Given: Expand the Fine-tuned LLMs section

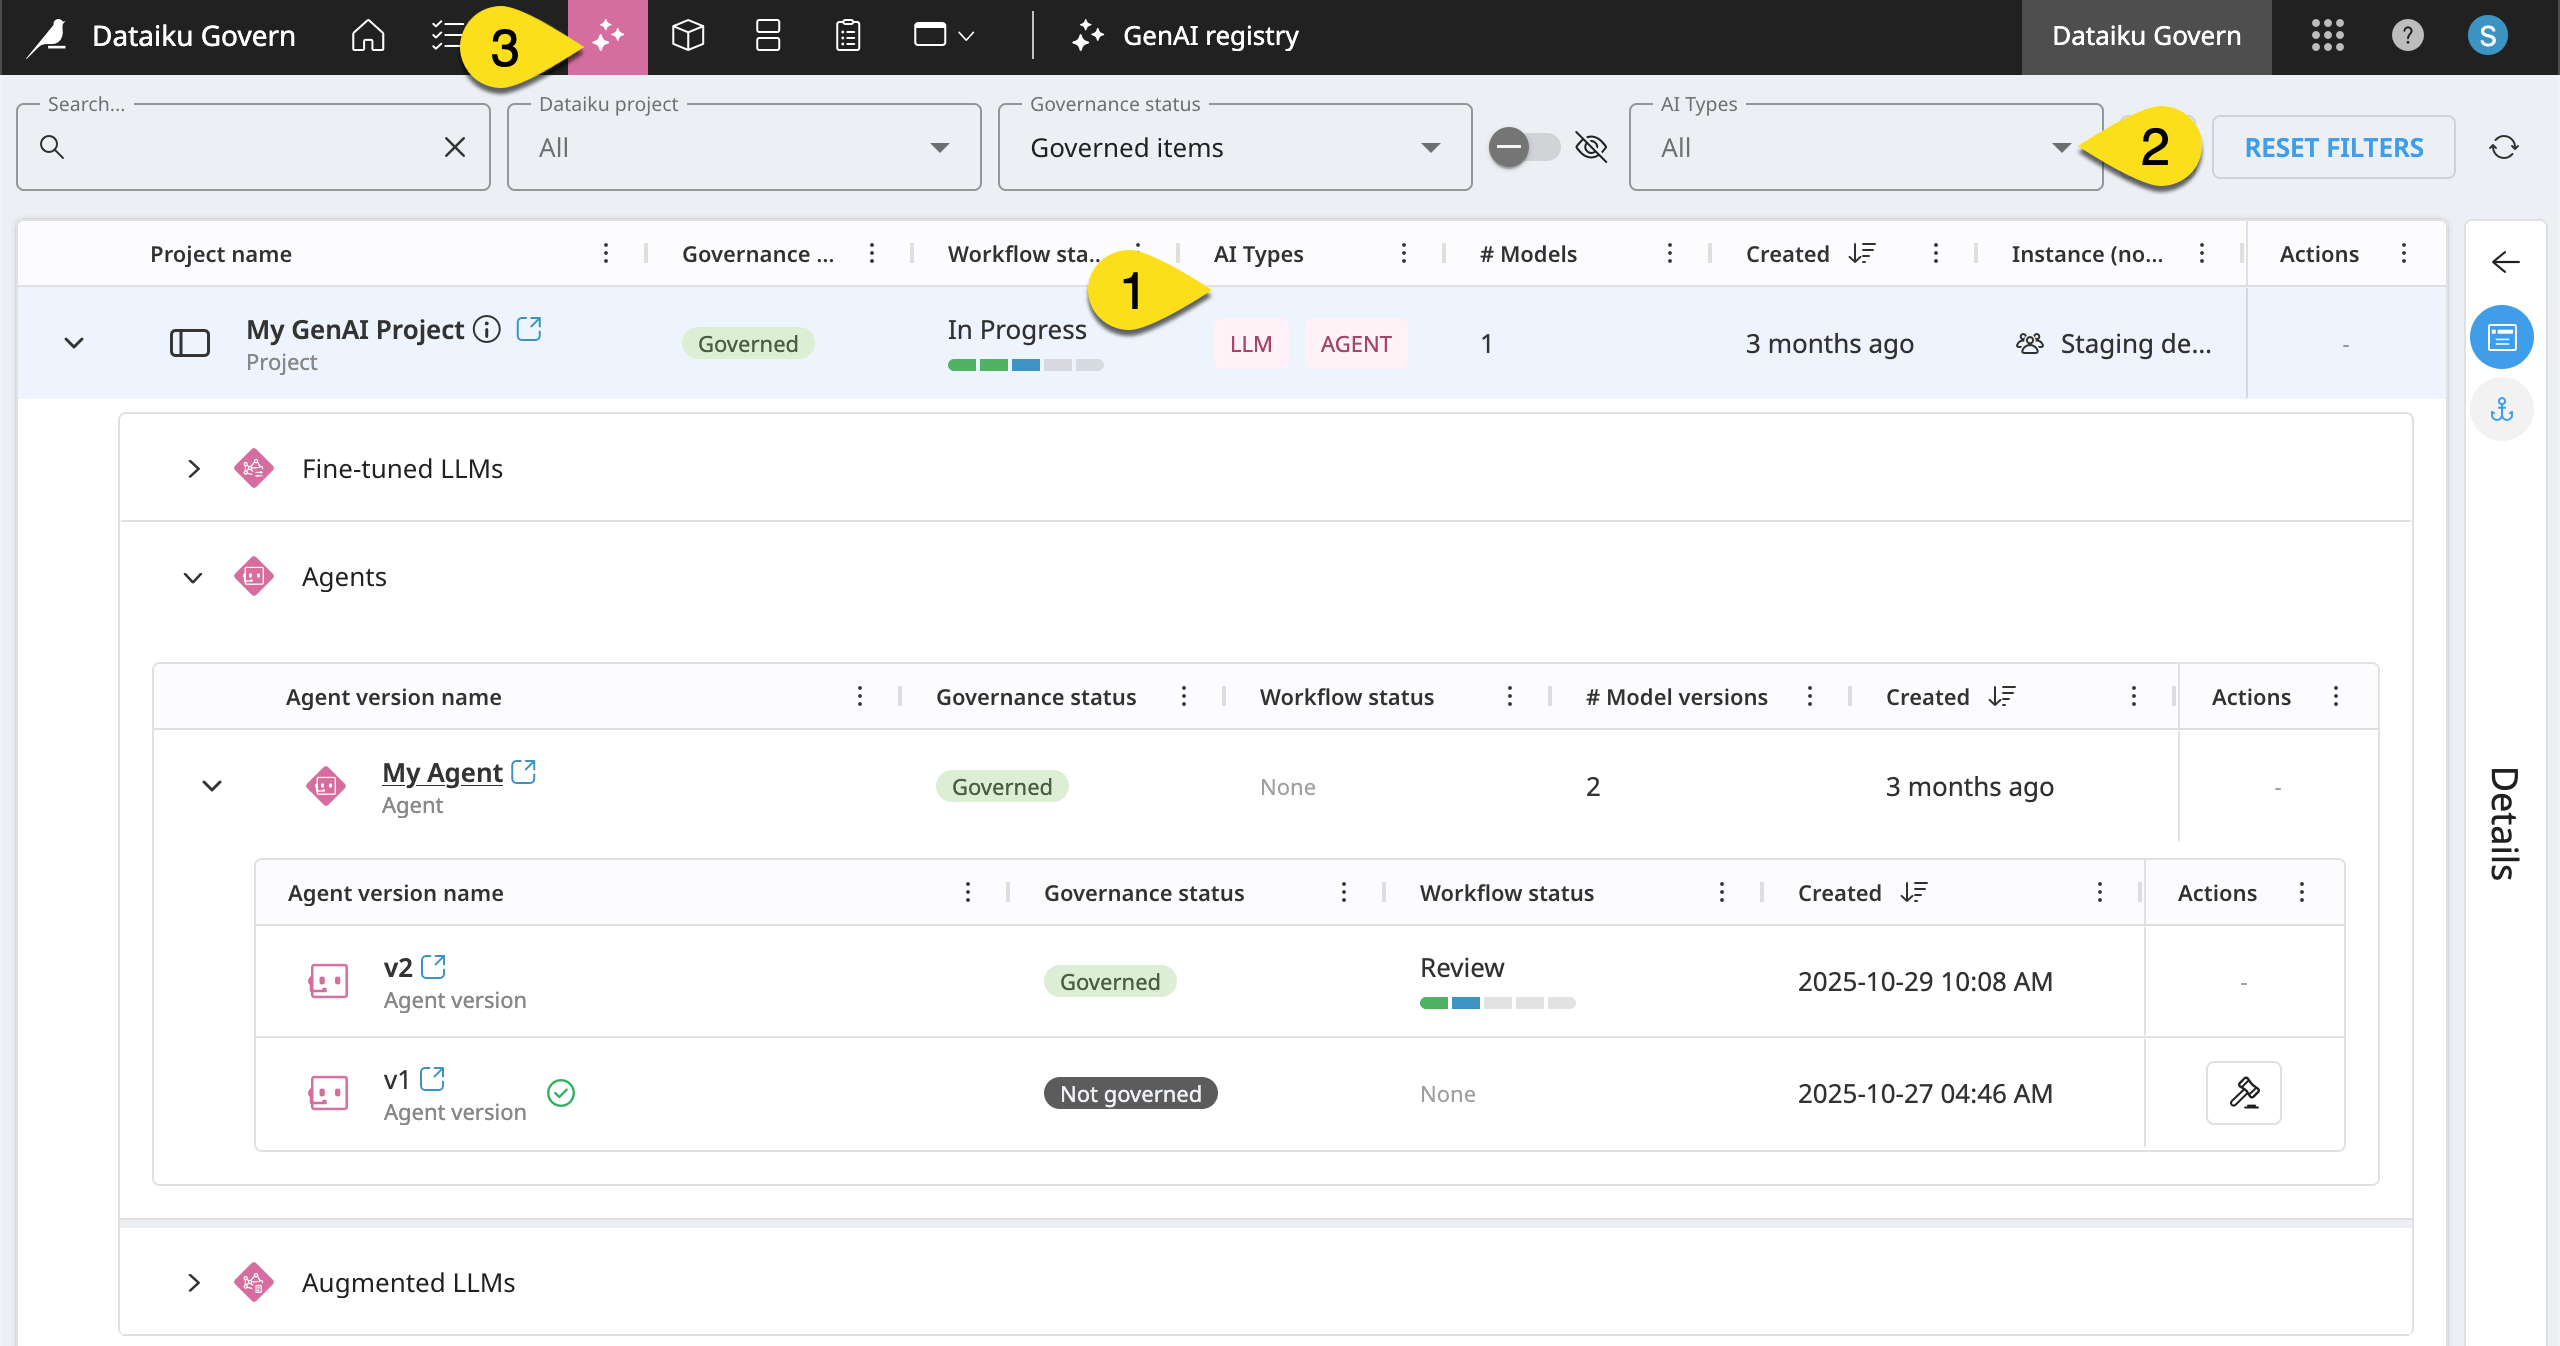Looking at the screenshot, I should point(194,468).
